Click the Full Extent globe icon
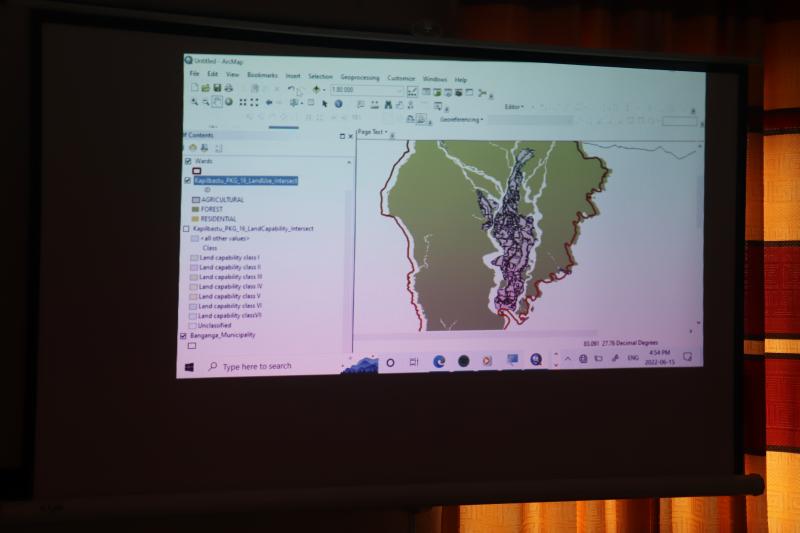Viewport: 800px width, 533px height. point(229,102)
